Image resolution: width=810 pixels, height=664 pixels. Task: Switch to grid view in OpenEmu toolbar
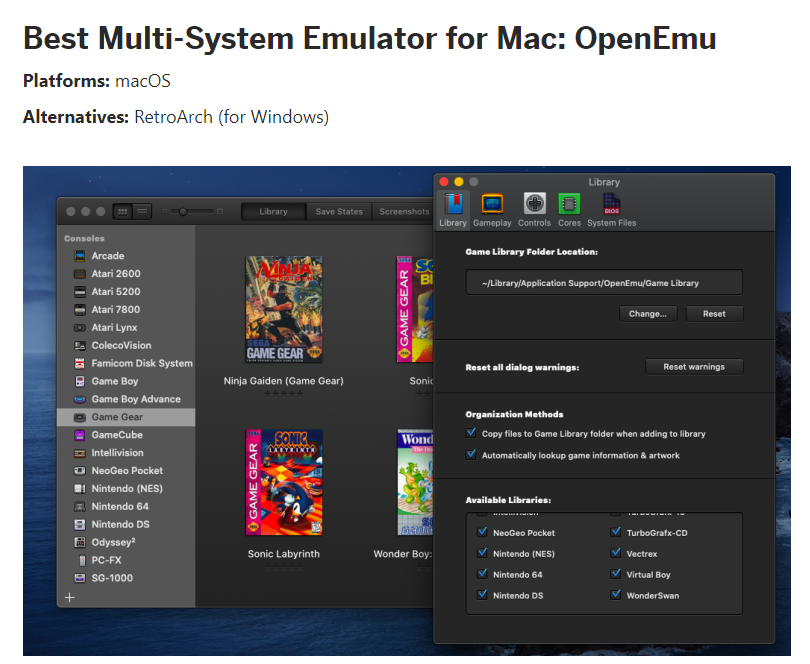(122, 211)
